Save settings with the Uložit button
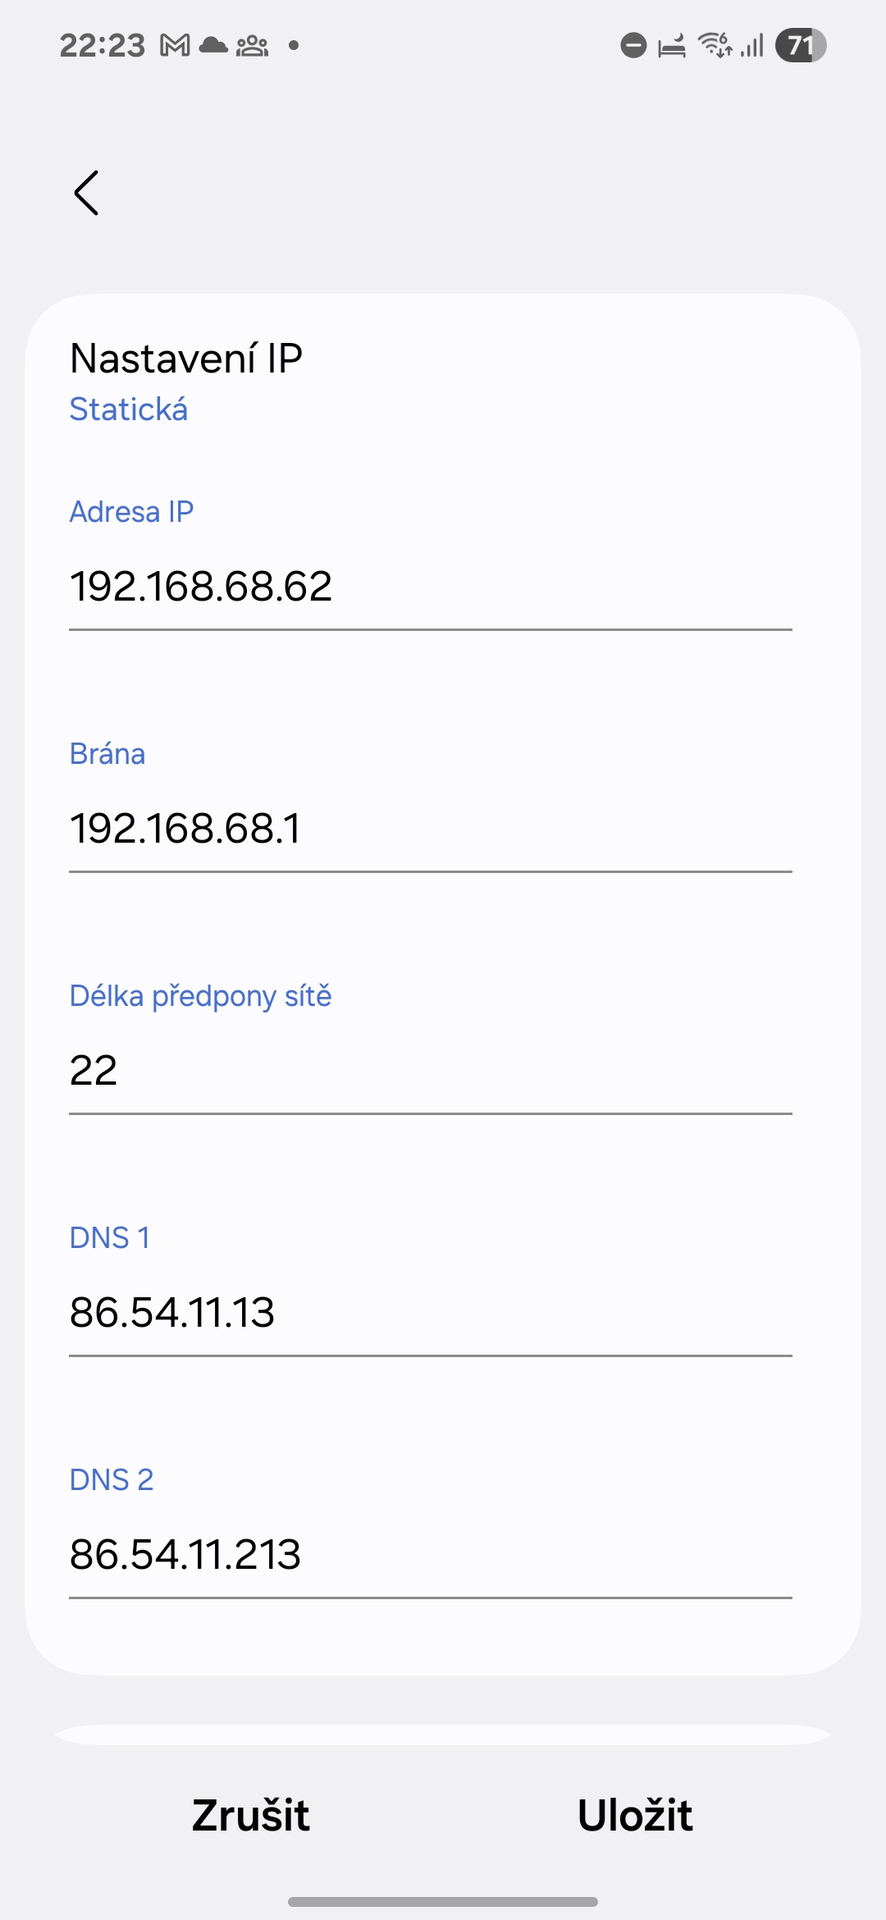The height and width of the screenshot is (1920, 886). (635, 1816)
